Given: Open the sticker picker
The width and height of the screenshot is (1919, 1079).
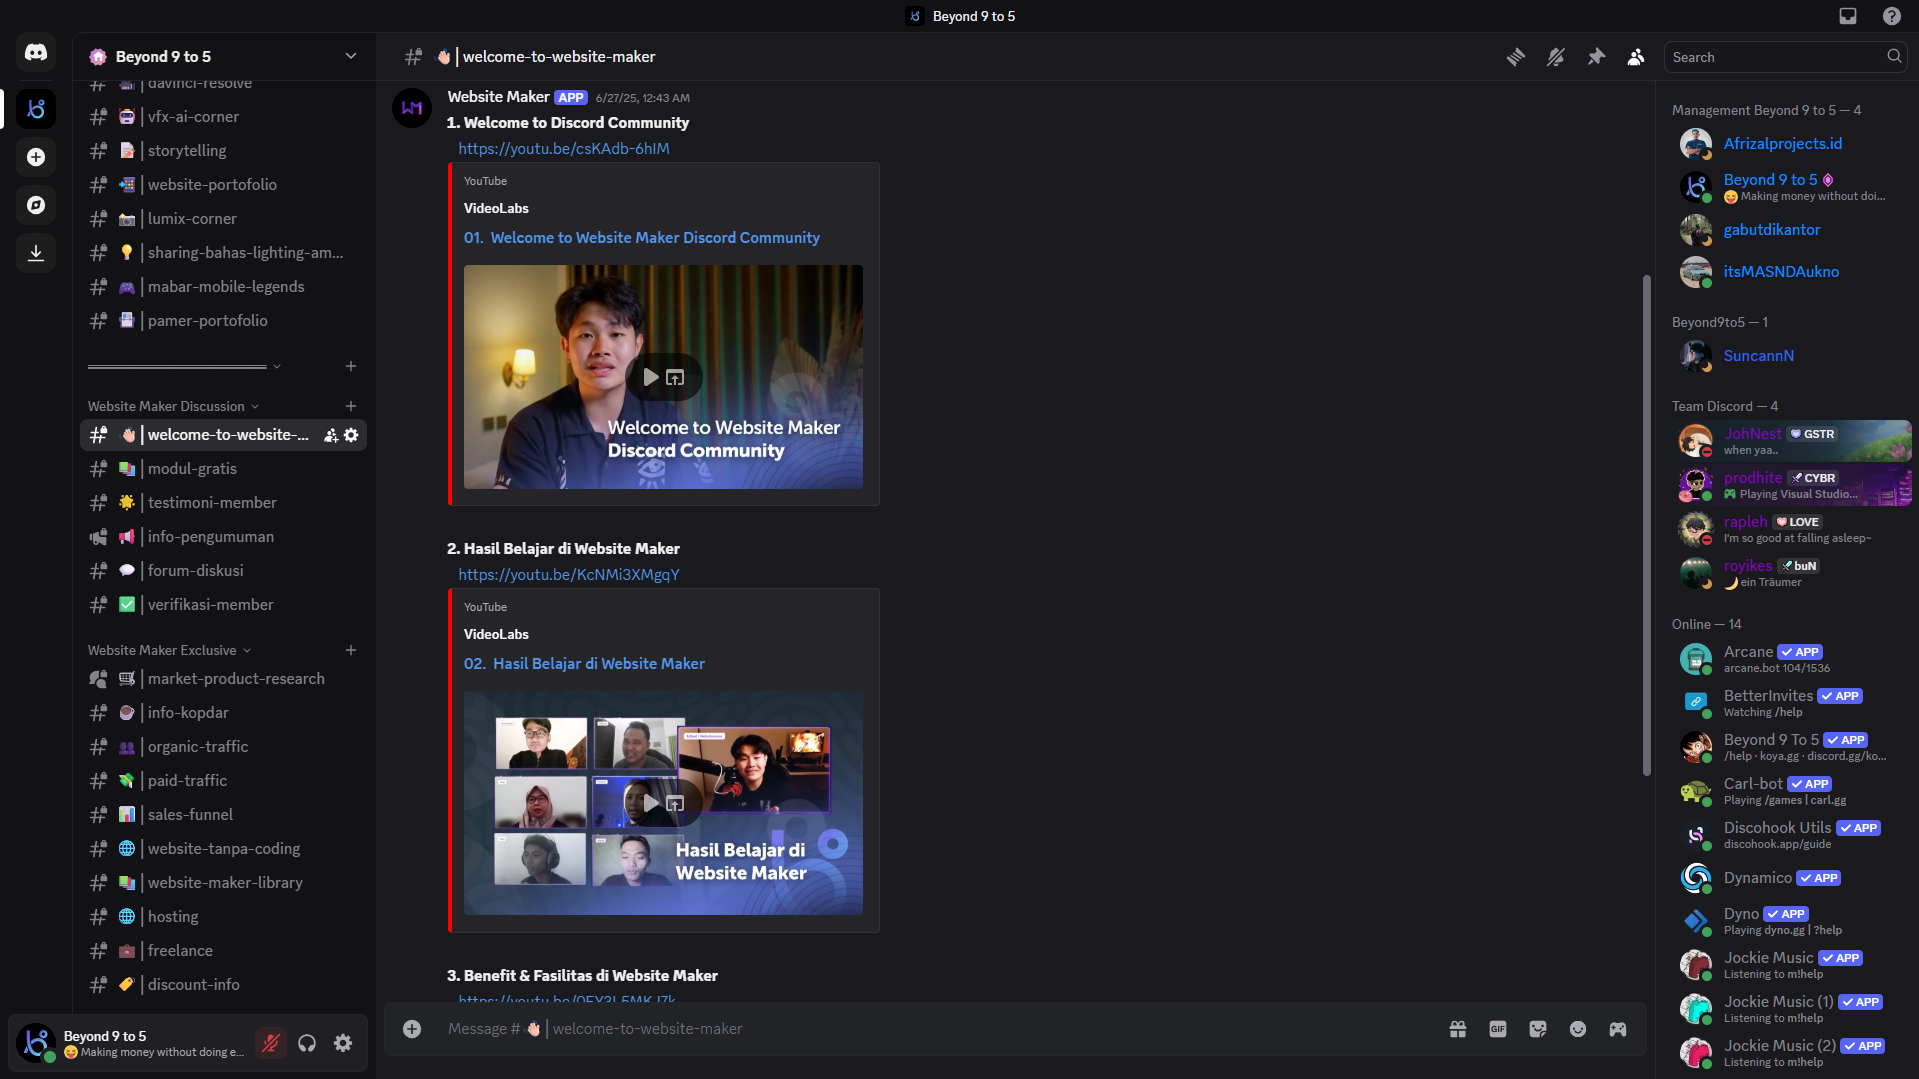Looking at the screenshot, I should tap(1538, 1029).
